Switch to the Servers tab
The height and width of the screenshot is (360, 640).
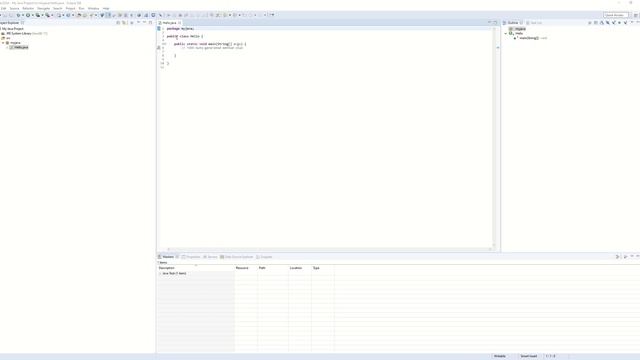(x=211, y=257)
